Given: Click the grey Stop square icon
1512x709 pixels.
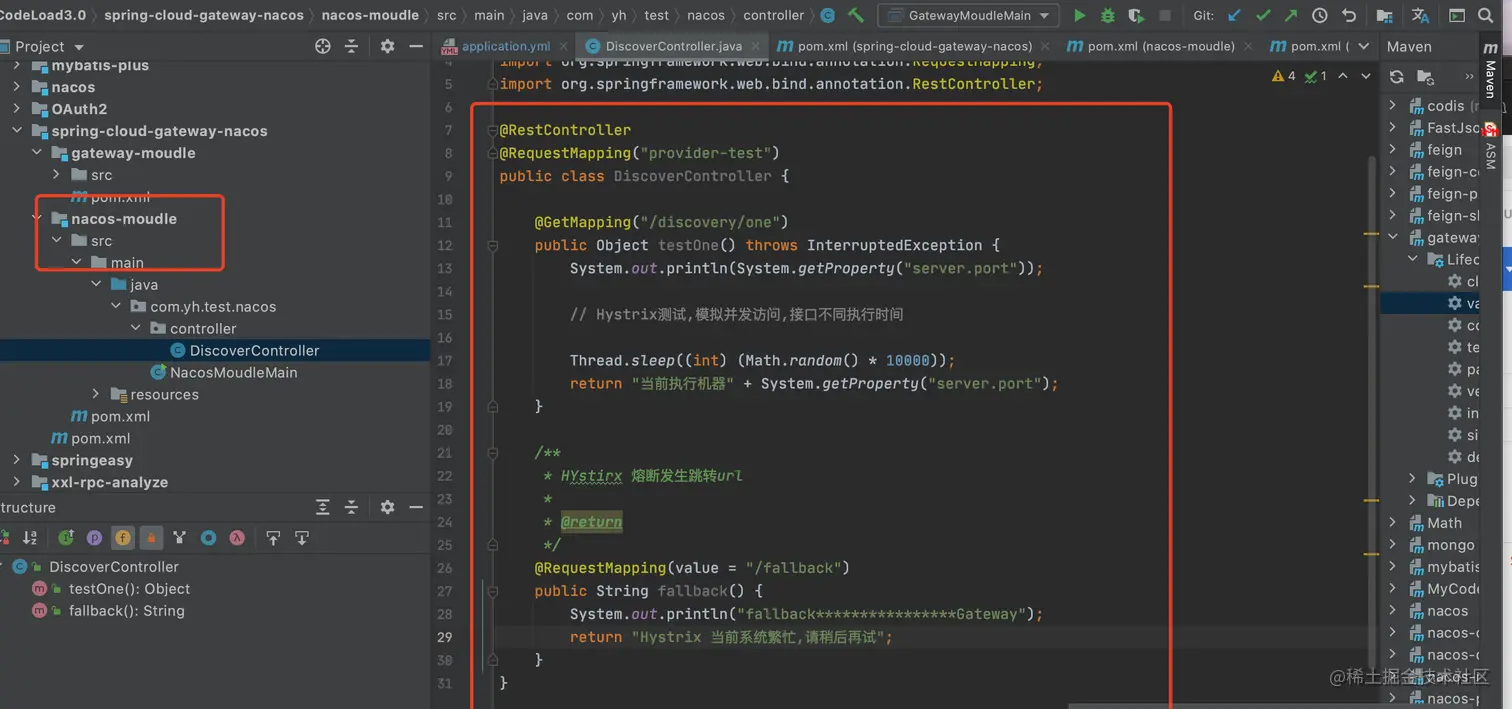Looking at the screenshot, I should pyautogui.click(x=1164, y=16).
